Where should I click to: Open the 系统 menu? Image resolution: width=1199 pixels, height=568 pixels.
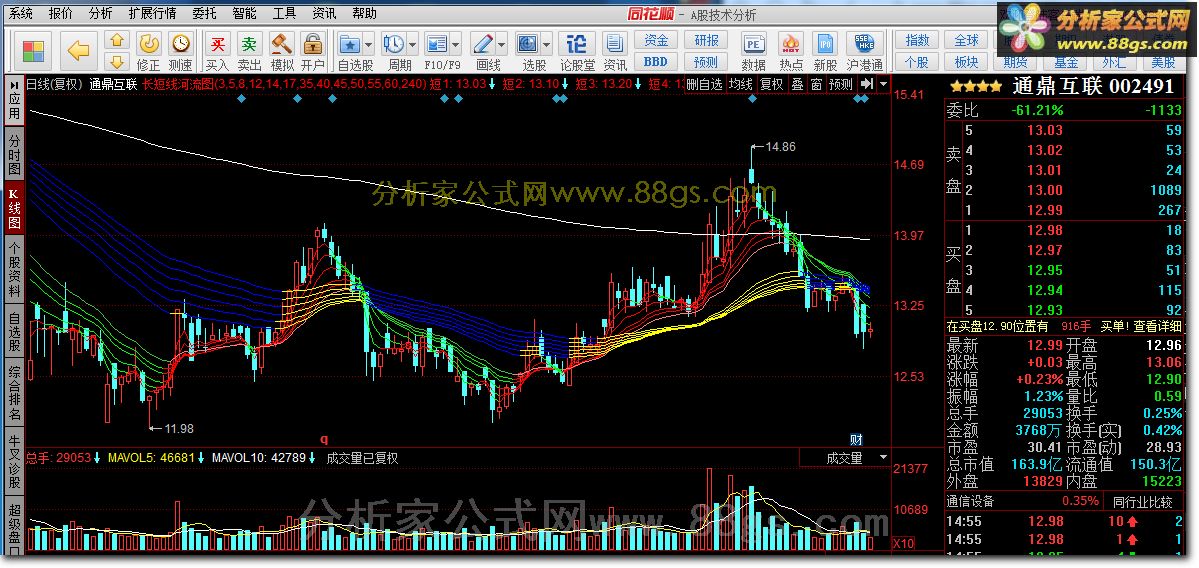tap(21, 13)
